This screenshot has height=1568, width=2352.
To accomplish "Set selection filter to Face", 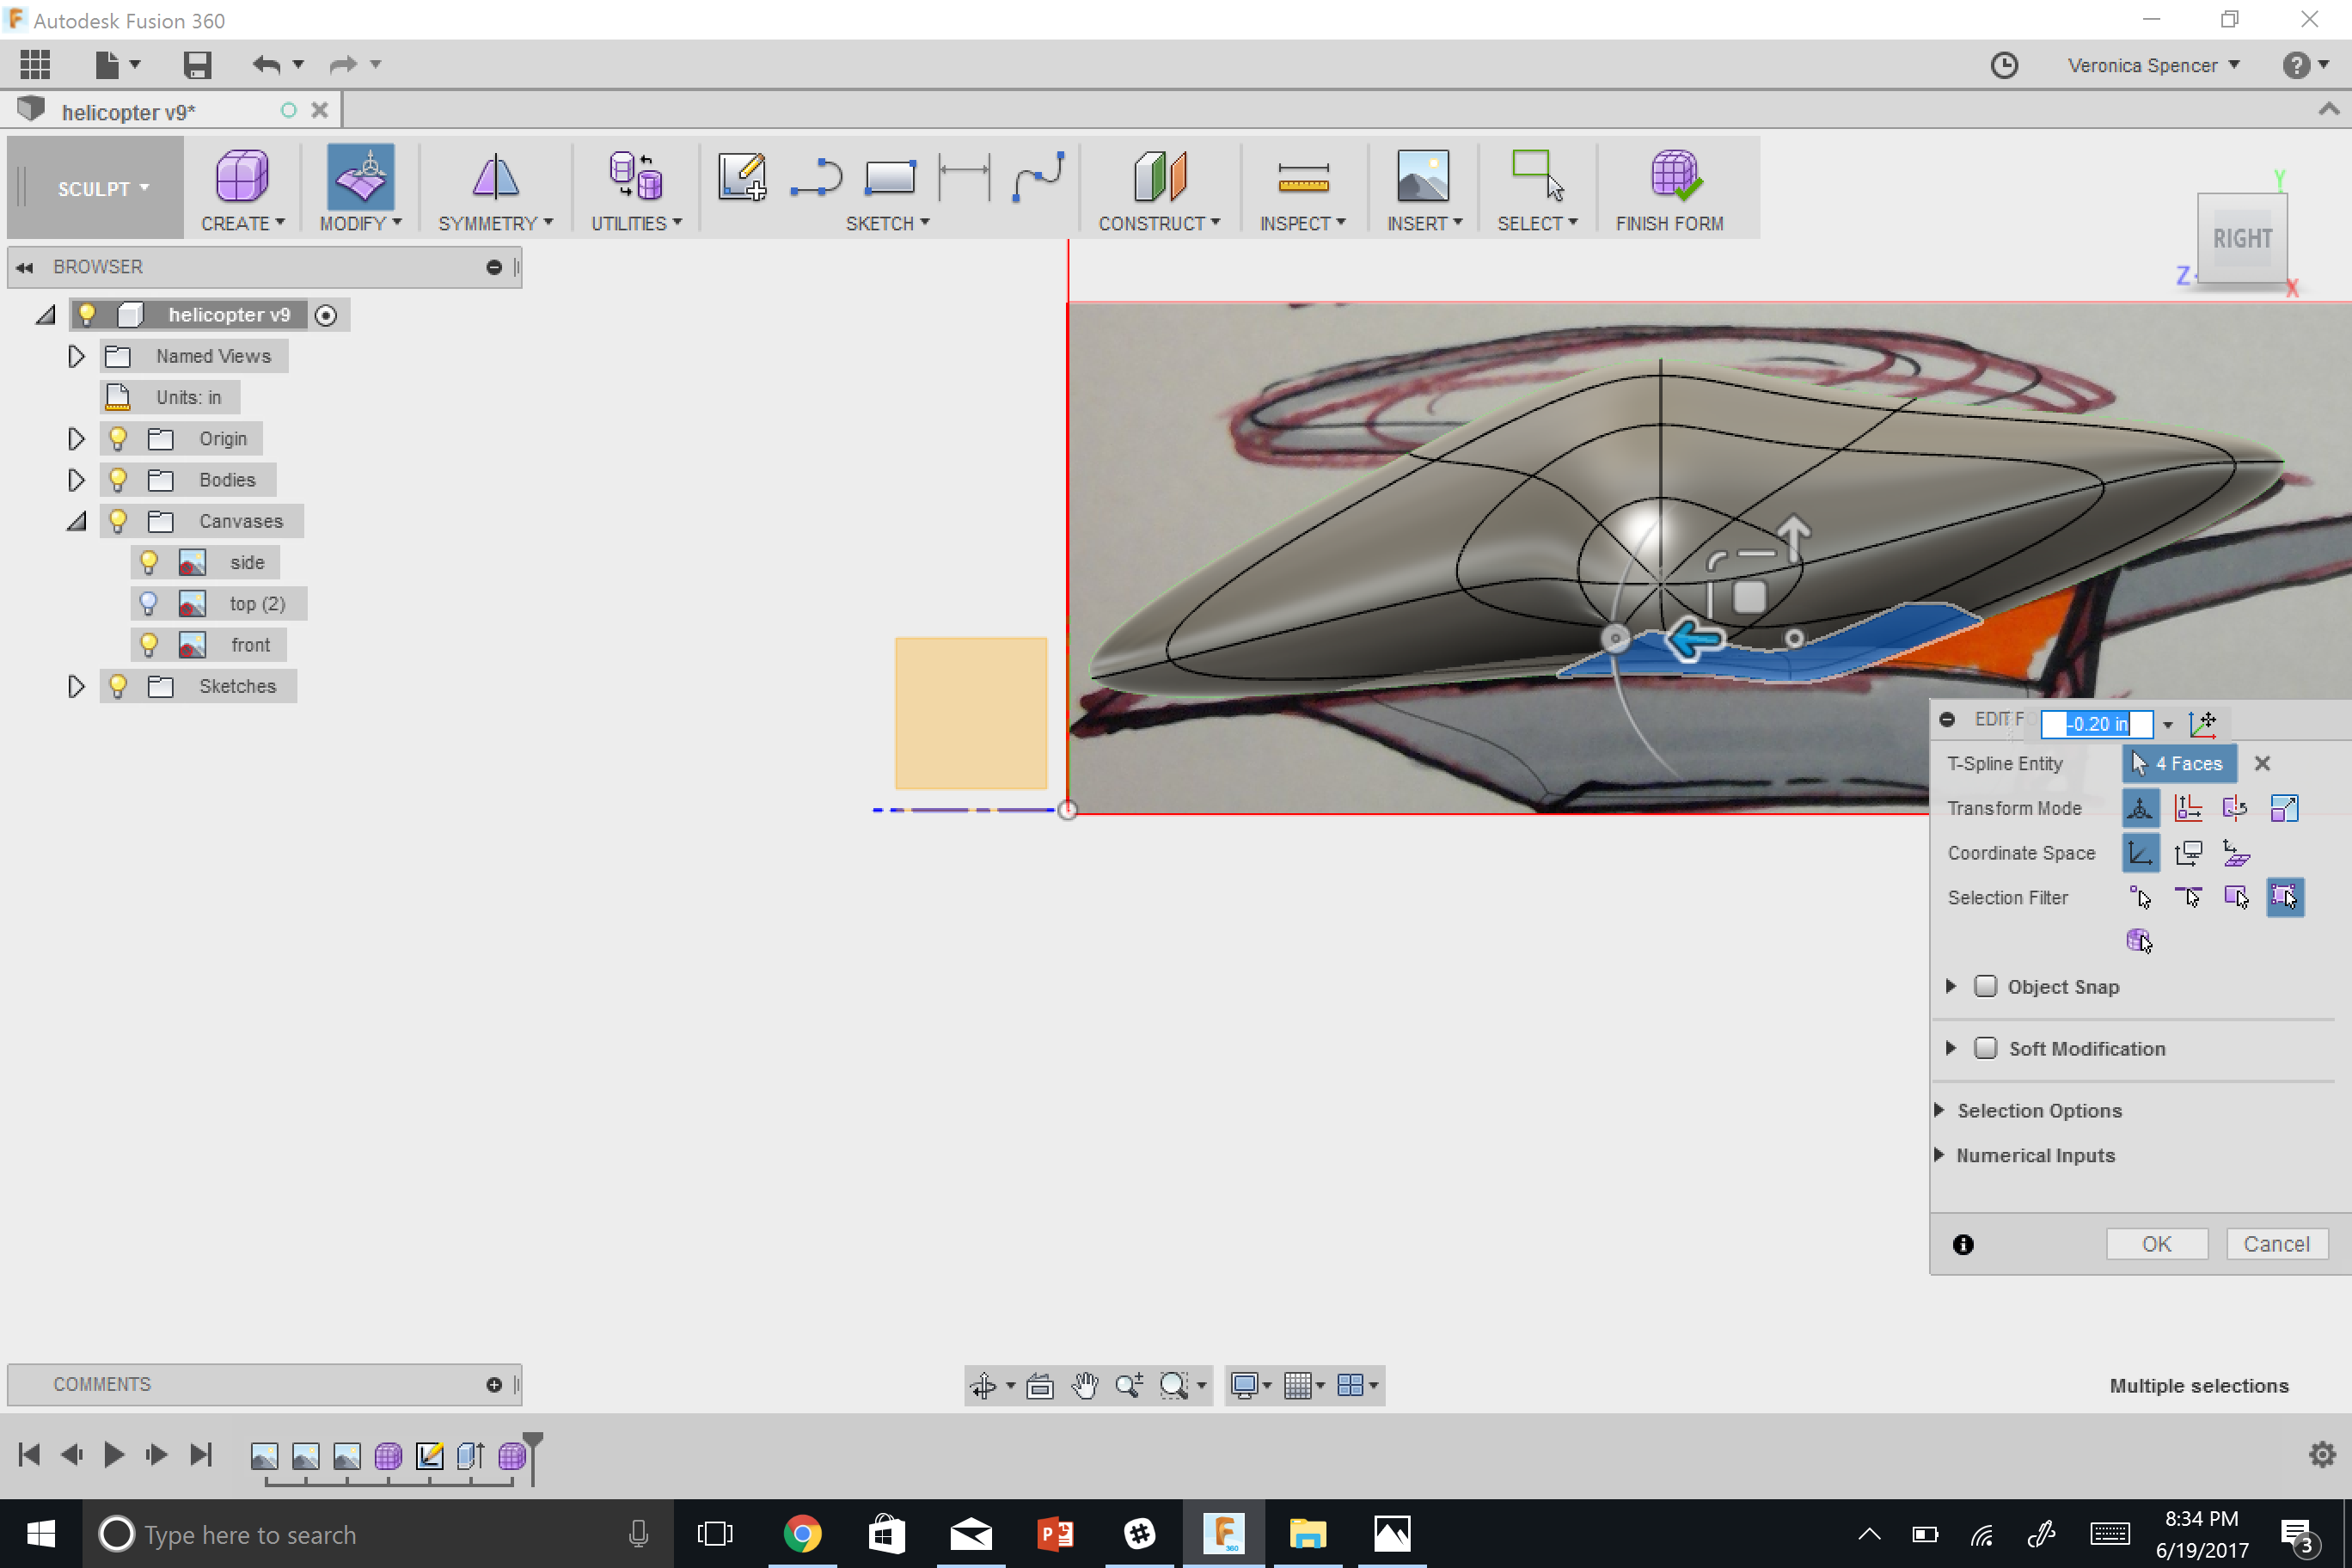I will click(x=2236, y=898).
